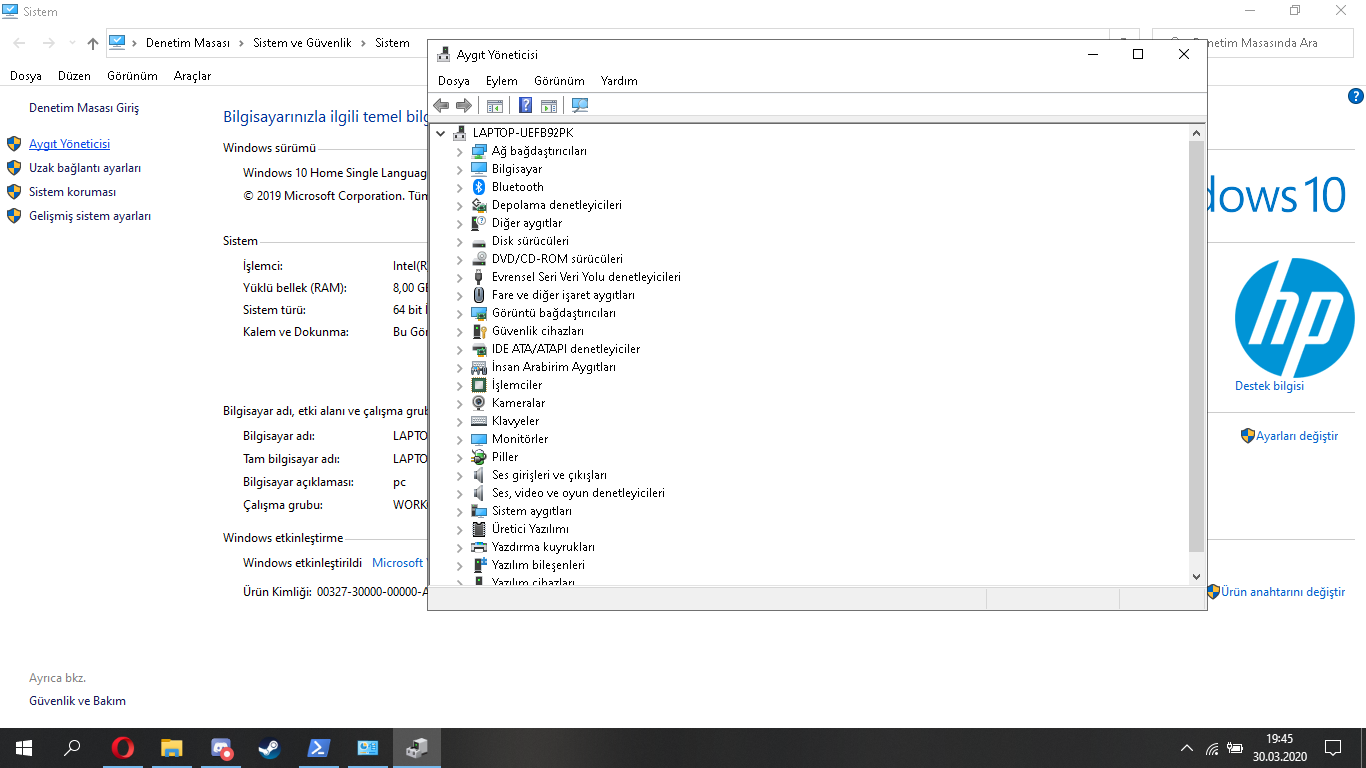Open the notification center icon in the taskbar
Viewport: 1366px width, 768px height.
pyautogui.click(x=1332, y=748)
